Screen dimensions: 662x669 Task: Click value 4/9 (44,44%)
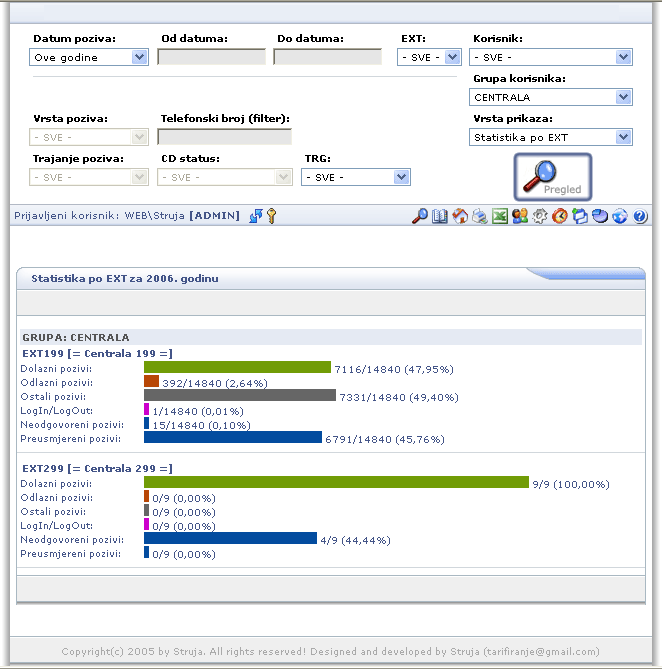tap(355, 541)
